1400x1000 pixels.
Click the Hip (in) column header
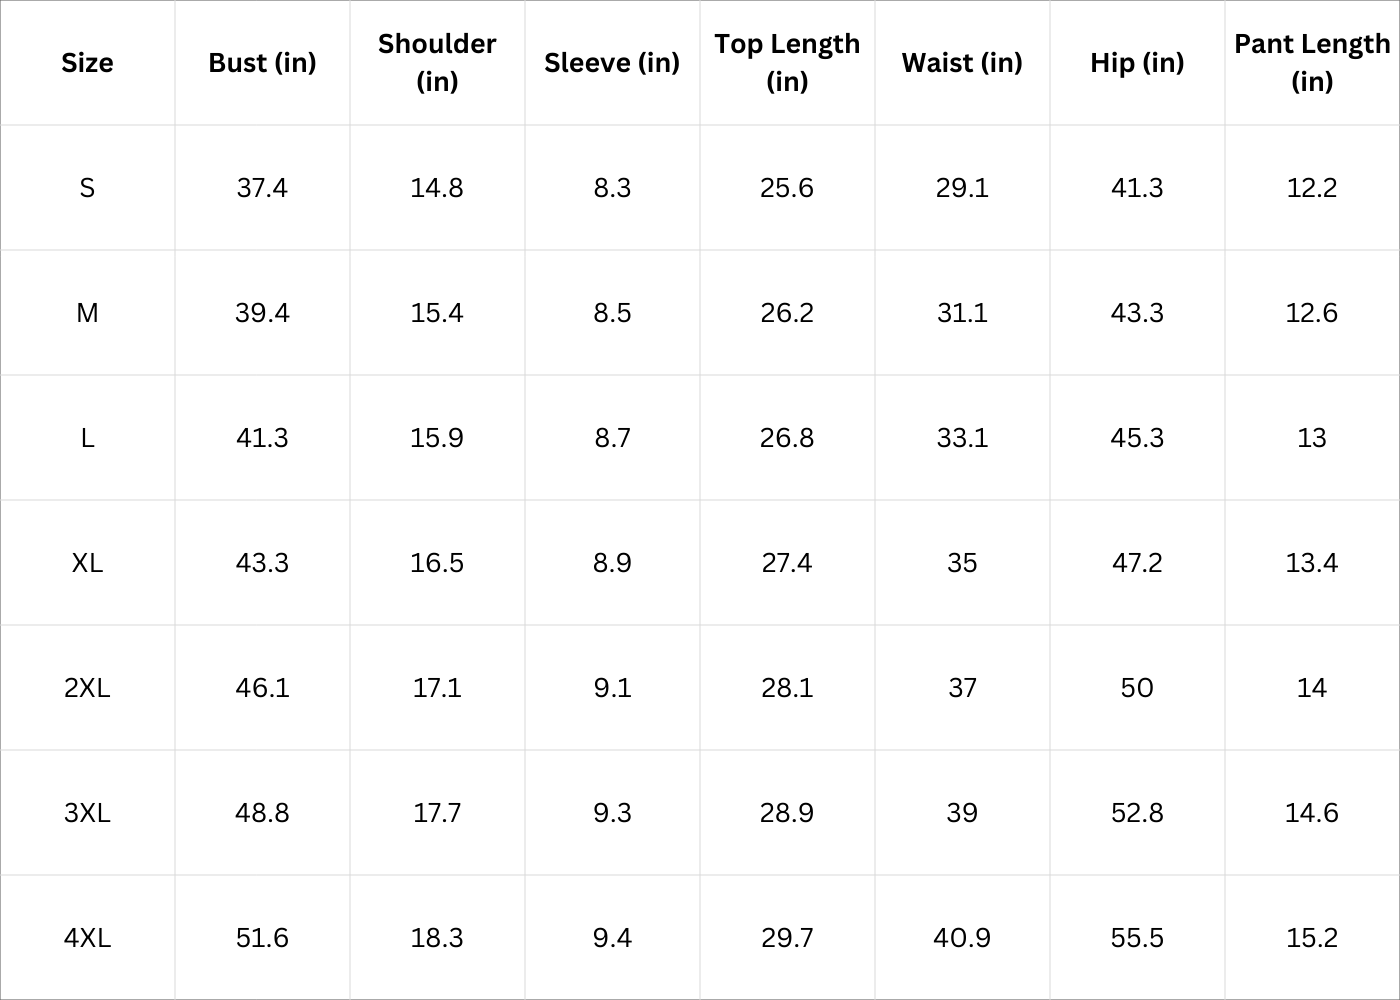[x=1137, y=63]
